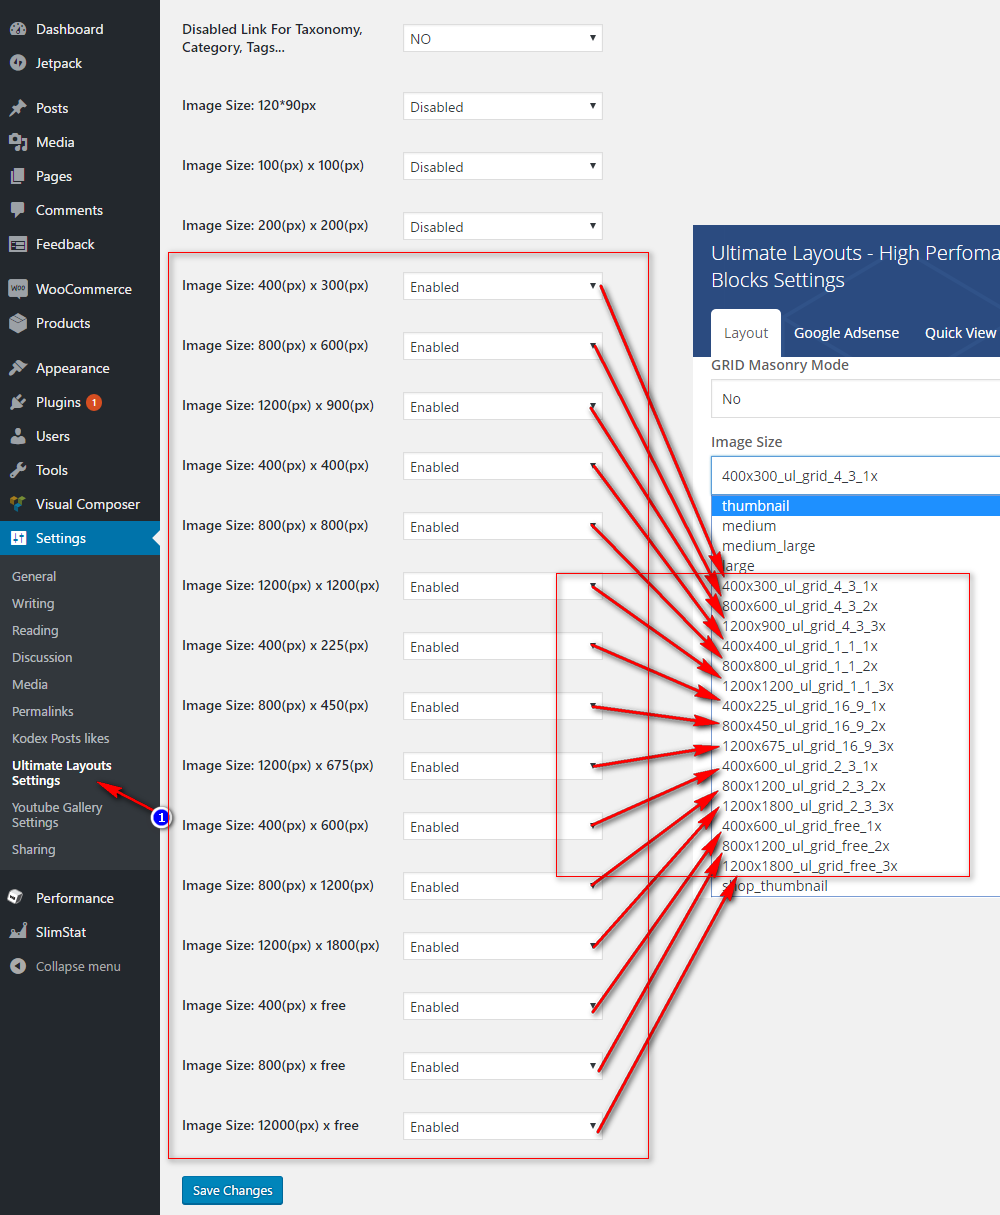The height and width of the screenshot is (1215, 1000).
Task: Open the 200(px) x 200(px) size dropdown
Action: point(502,227)
